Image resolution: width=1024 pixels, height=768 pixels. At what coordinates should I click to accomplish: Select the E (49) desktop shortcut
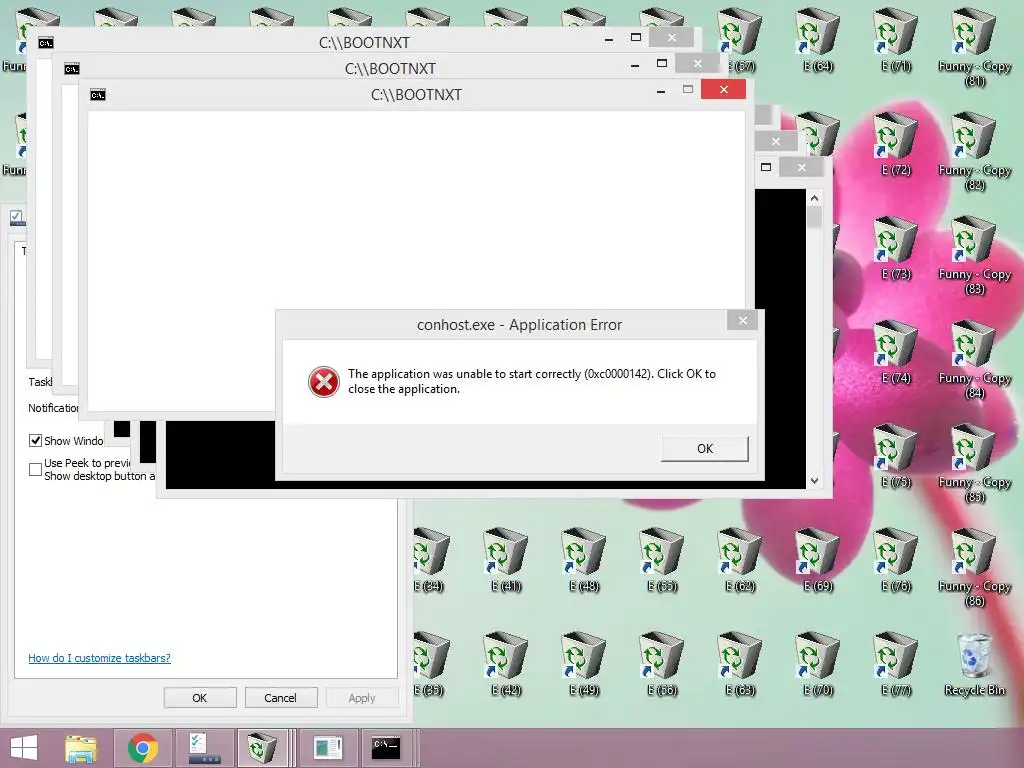[x=584, y=664]
